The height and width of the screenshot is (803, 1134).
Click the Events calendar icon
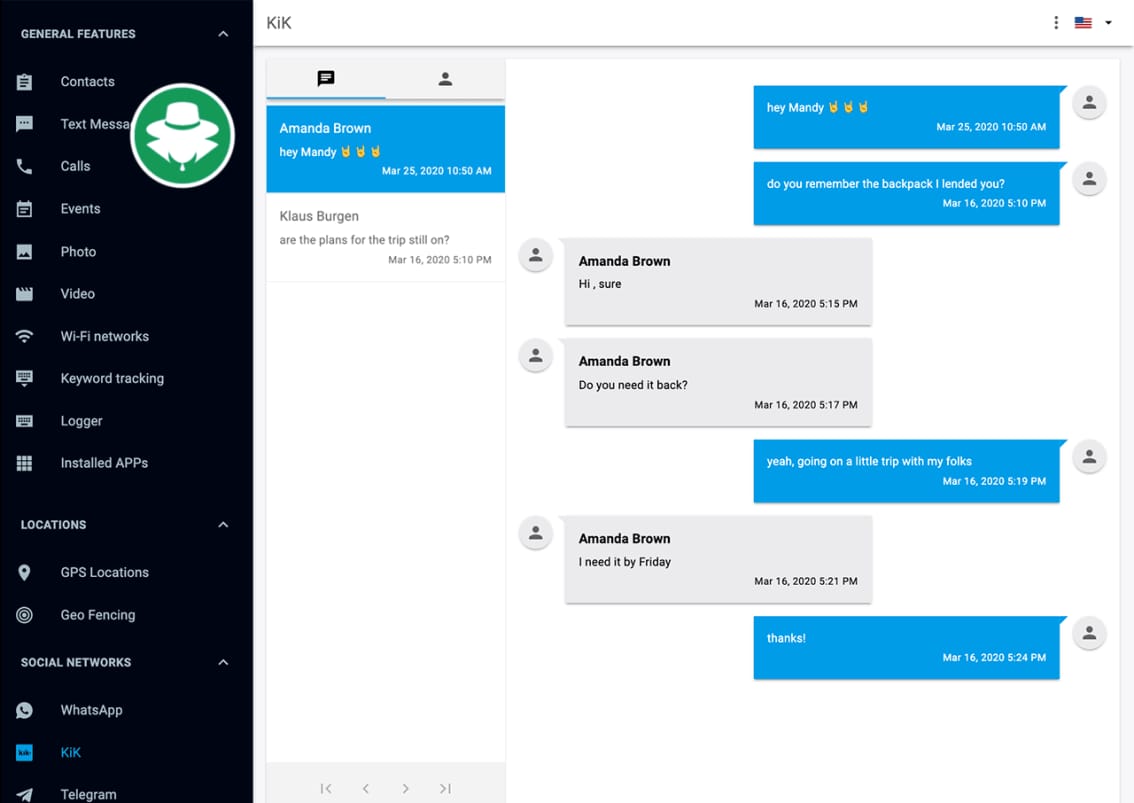[25, 209]
